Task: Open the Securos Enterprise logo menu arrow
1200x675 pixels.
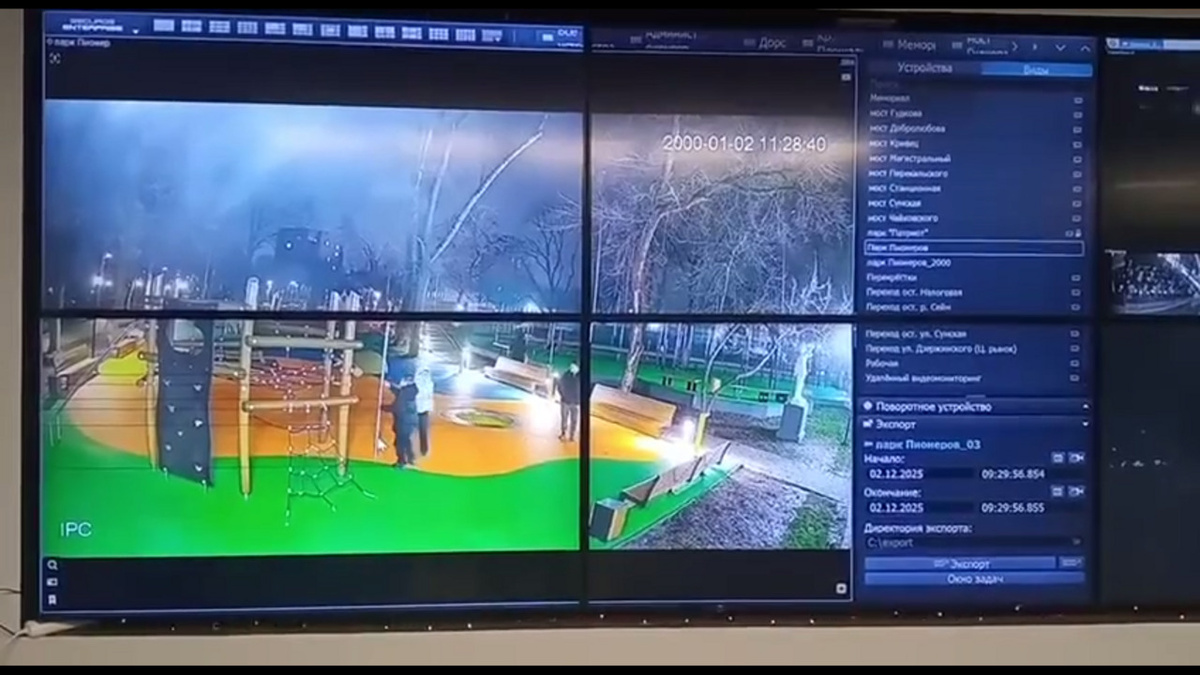Action: point(135,32)
